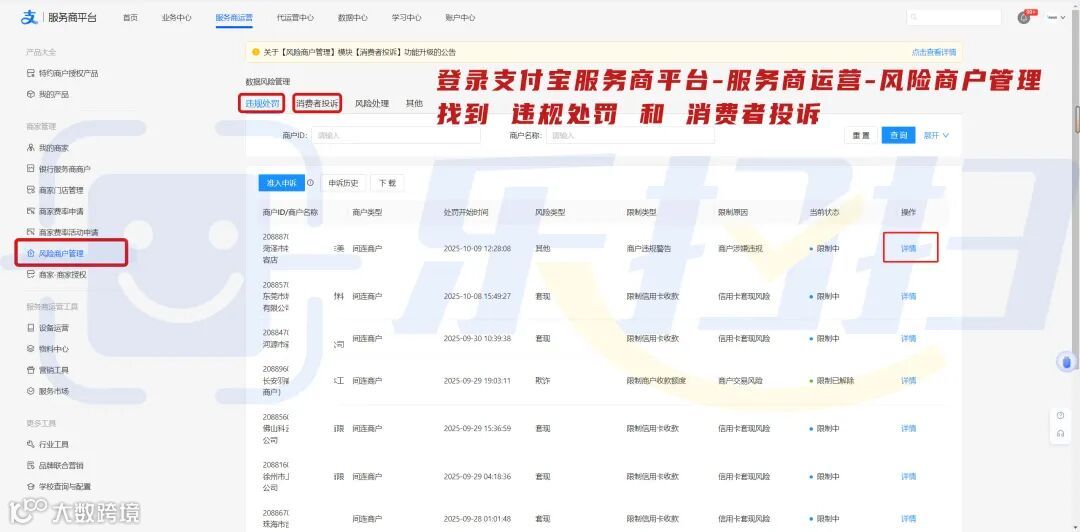Click the icon beside 营销工具
1080x532 pixels.
pyautogui.click(x=30, y=370)
